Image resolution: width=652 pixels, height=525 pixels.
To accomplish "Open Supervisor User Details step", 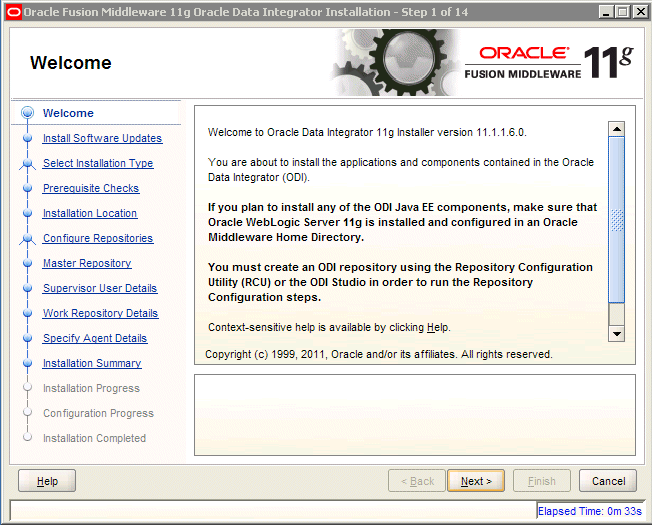I will pos(100,288).
